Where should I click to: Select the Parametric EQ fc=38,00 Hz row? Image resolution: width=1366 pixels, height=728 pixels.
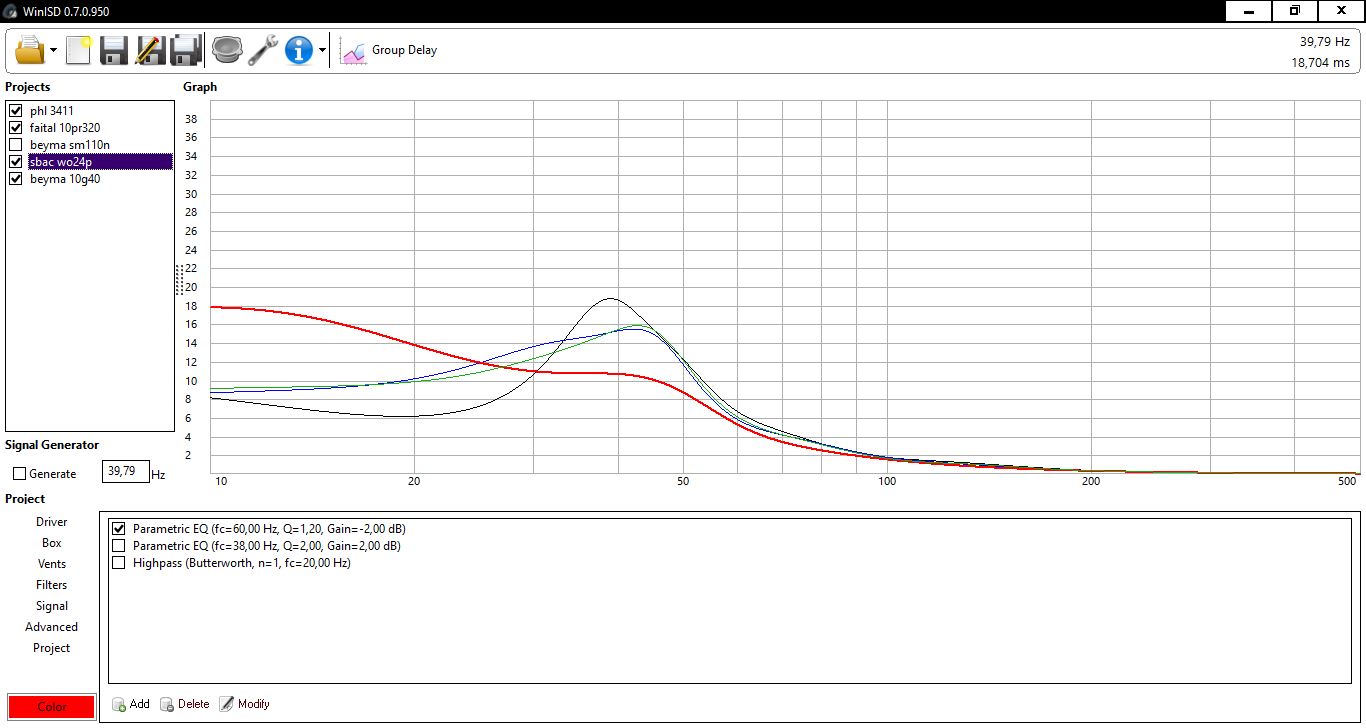(x=267, y=546)
